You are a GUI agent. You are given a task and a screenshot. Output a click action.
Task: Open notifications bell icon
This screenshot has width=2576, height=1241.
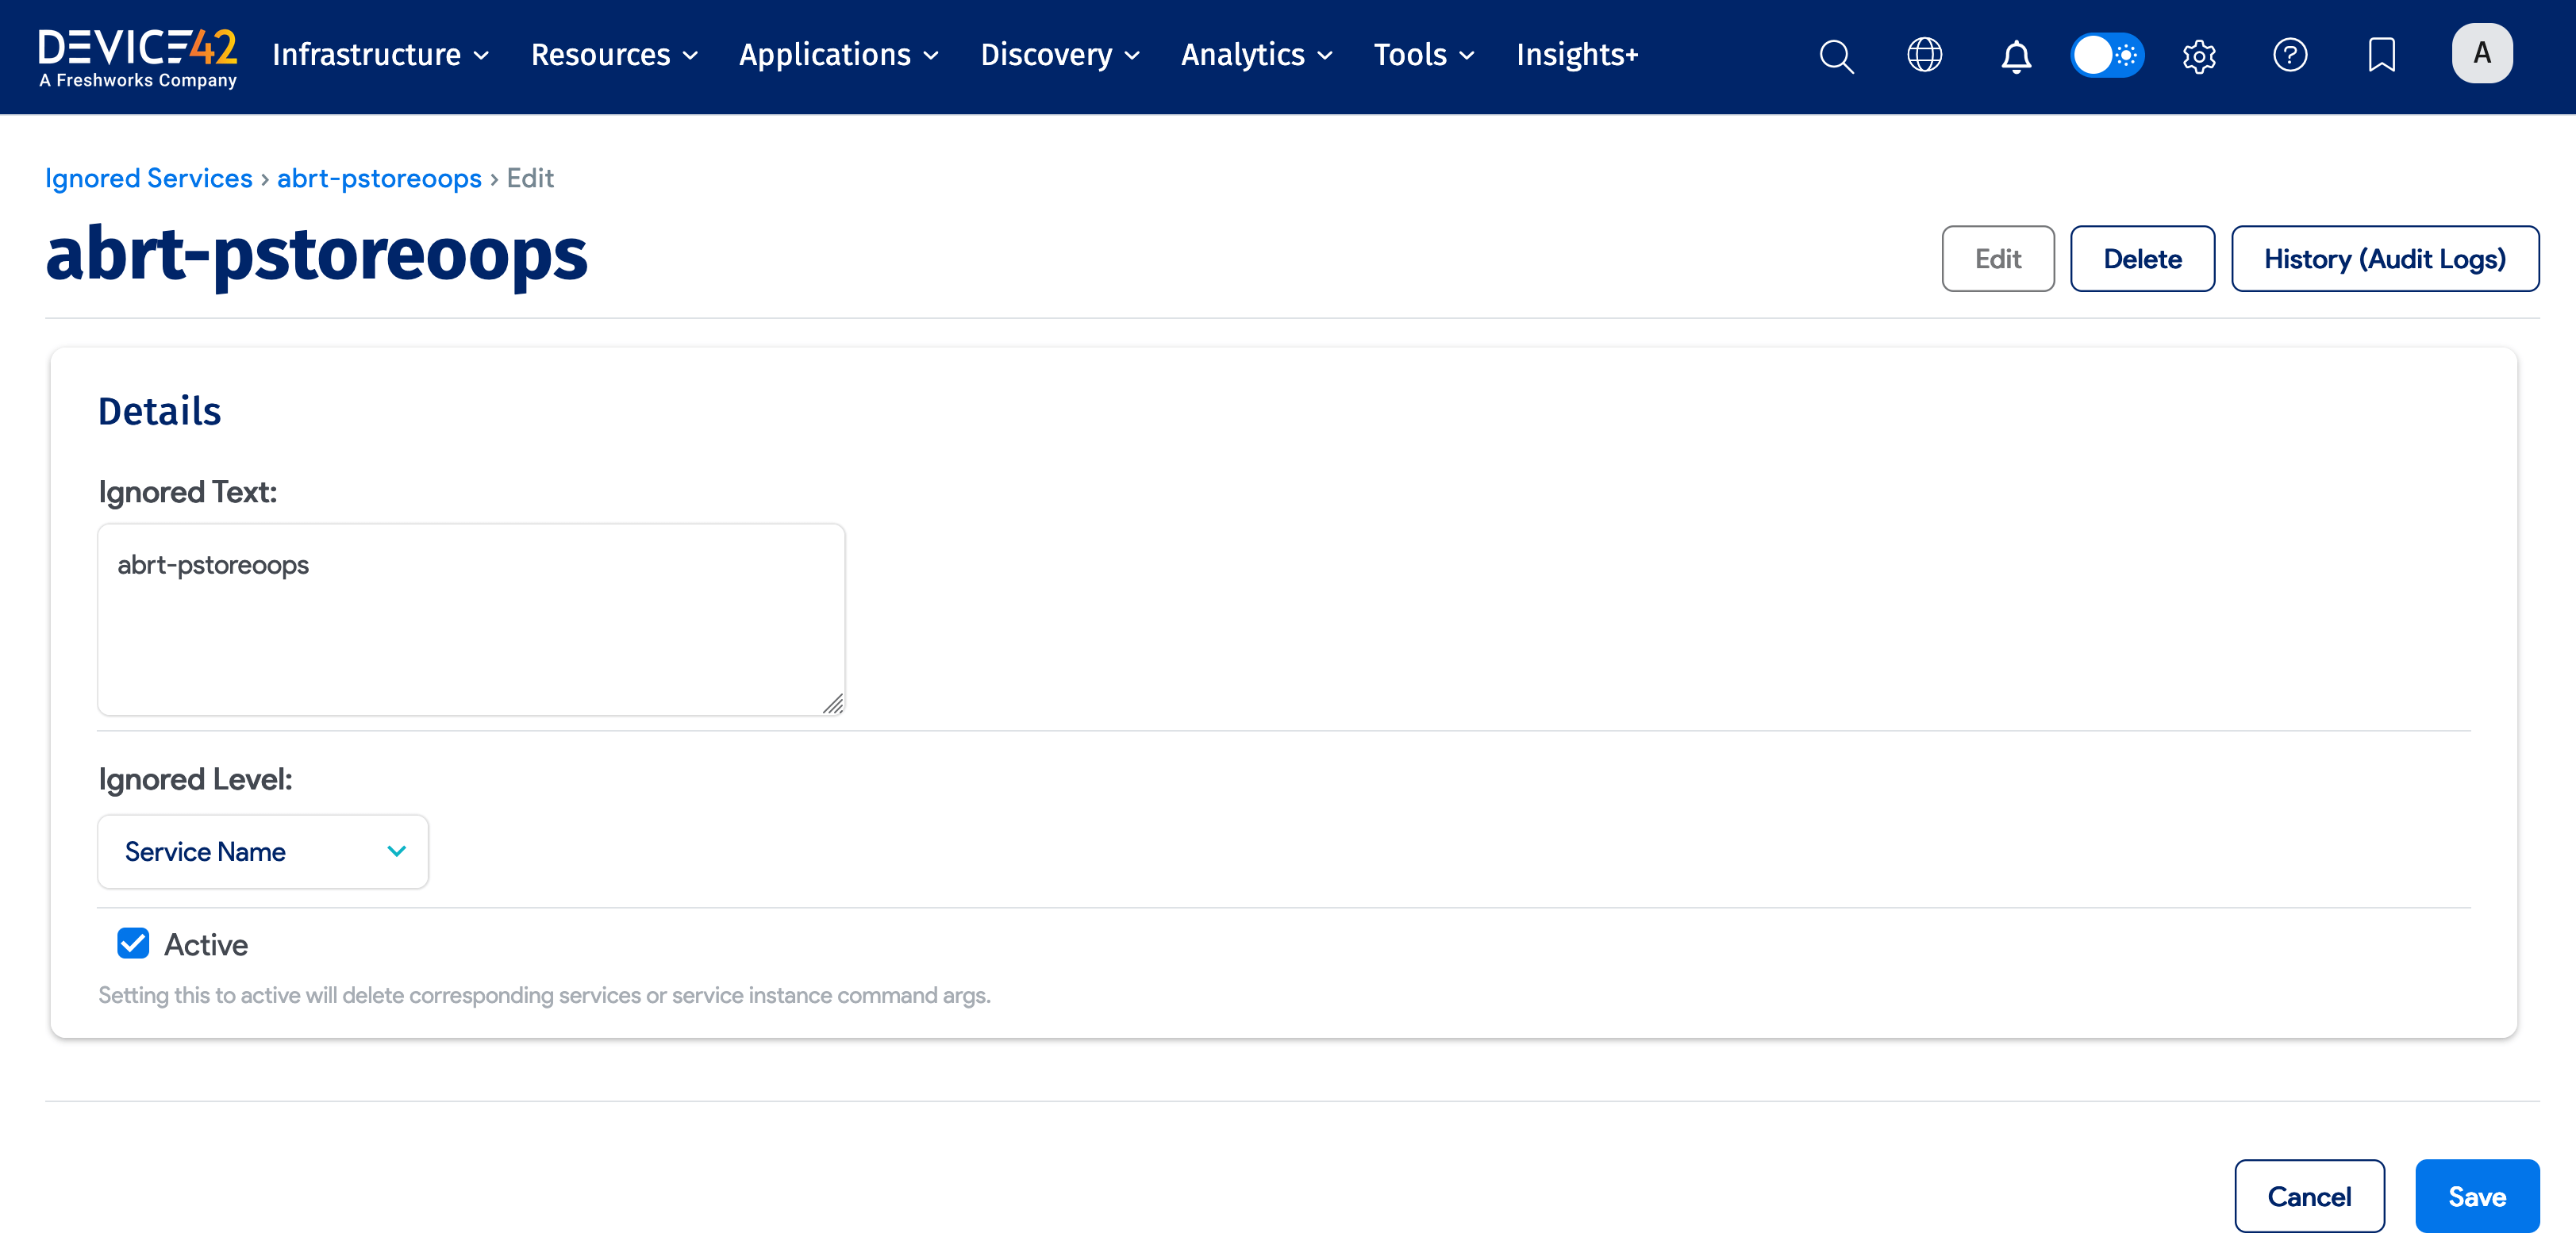pyautogui.click(x=2016, y=56)
